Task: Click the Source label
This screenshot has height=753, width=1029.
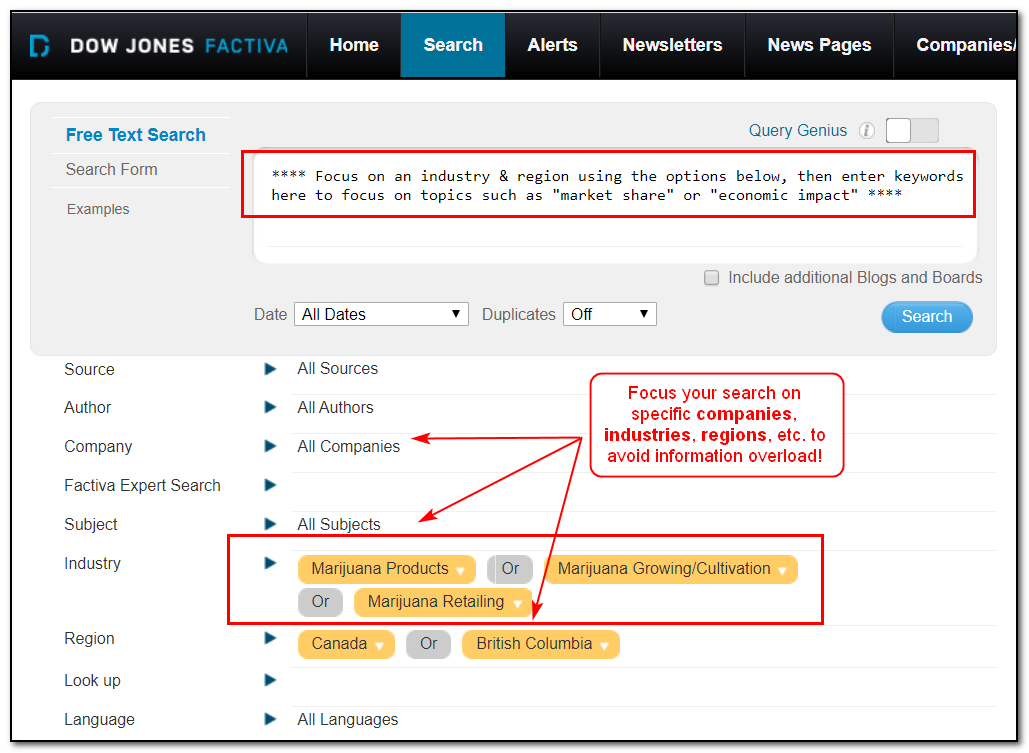Action: coord(89,370)
